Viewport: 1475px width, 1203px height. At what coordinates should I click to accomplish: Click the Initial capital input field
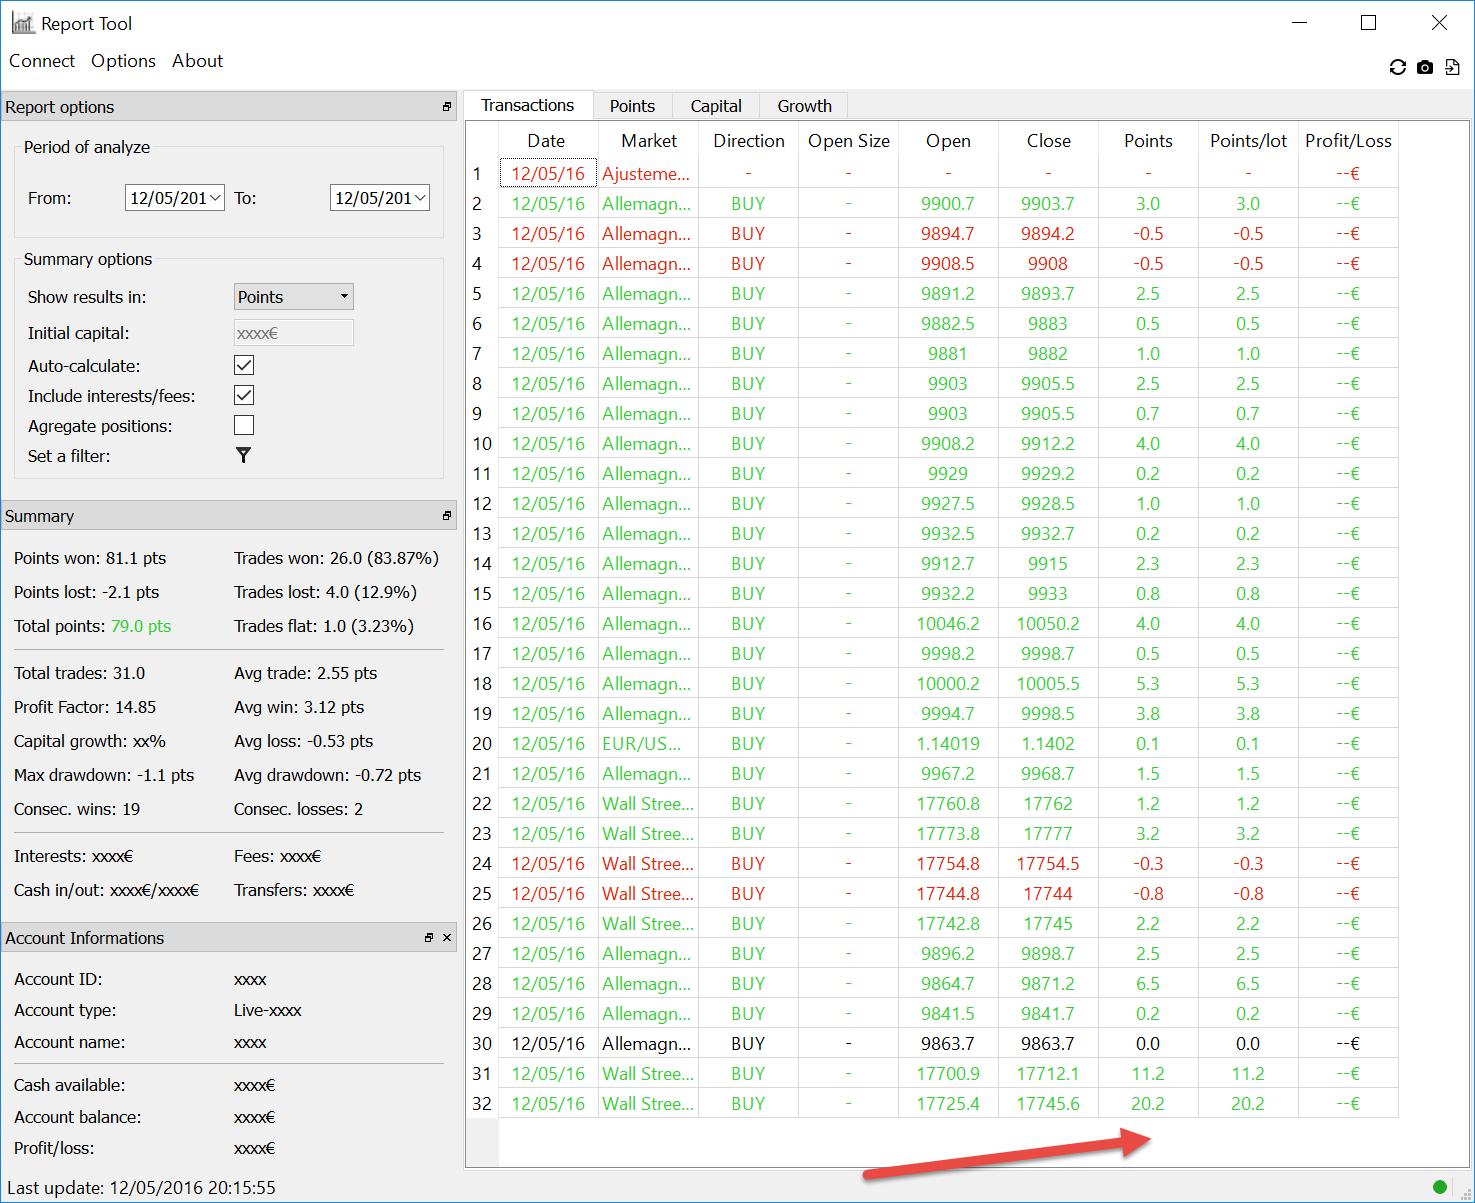click(x=293, y=333)
